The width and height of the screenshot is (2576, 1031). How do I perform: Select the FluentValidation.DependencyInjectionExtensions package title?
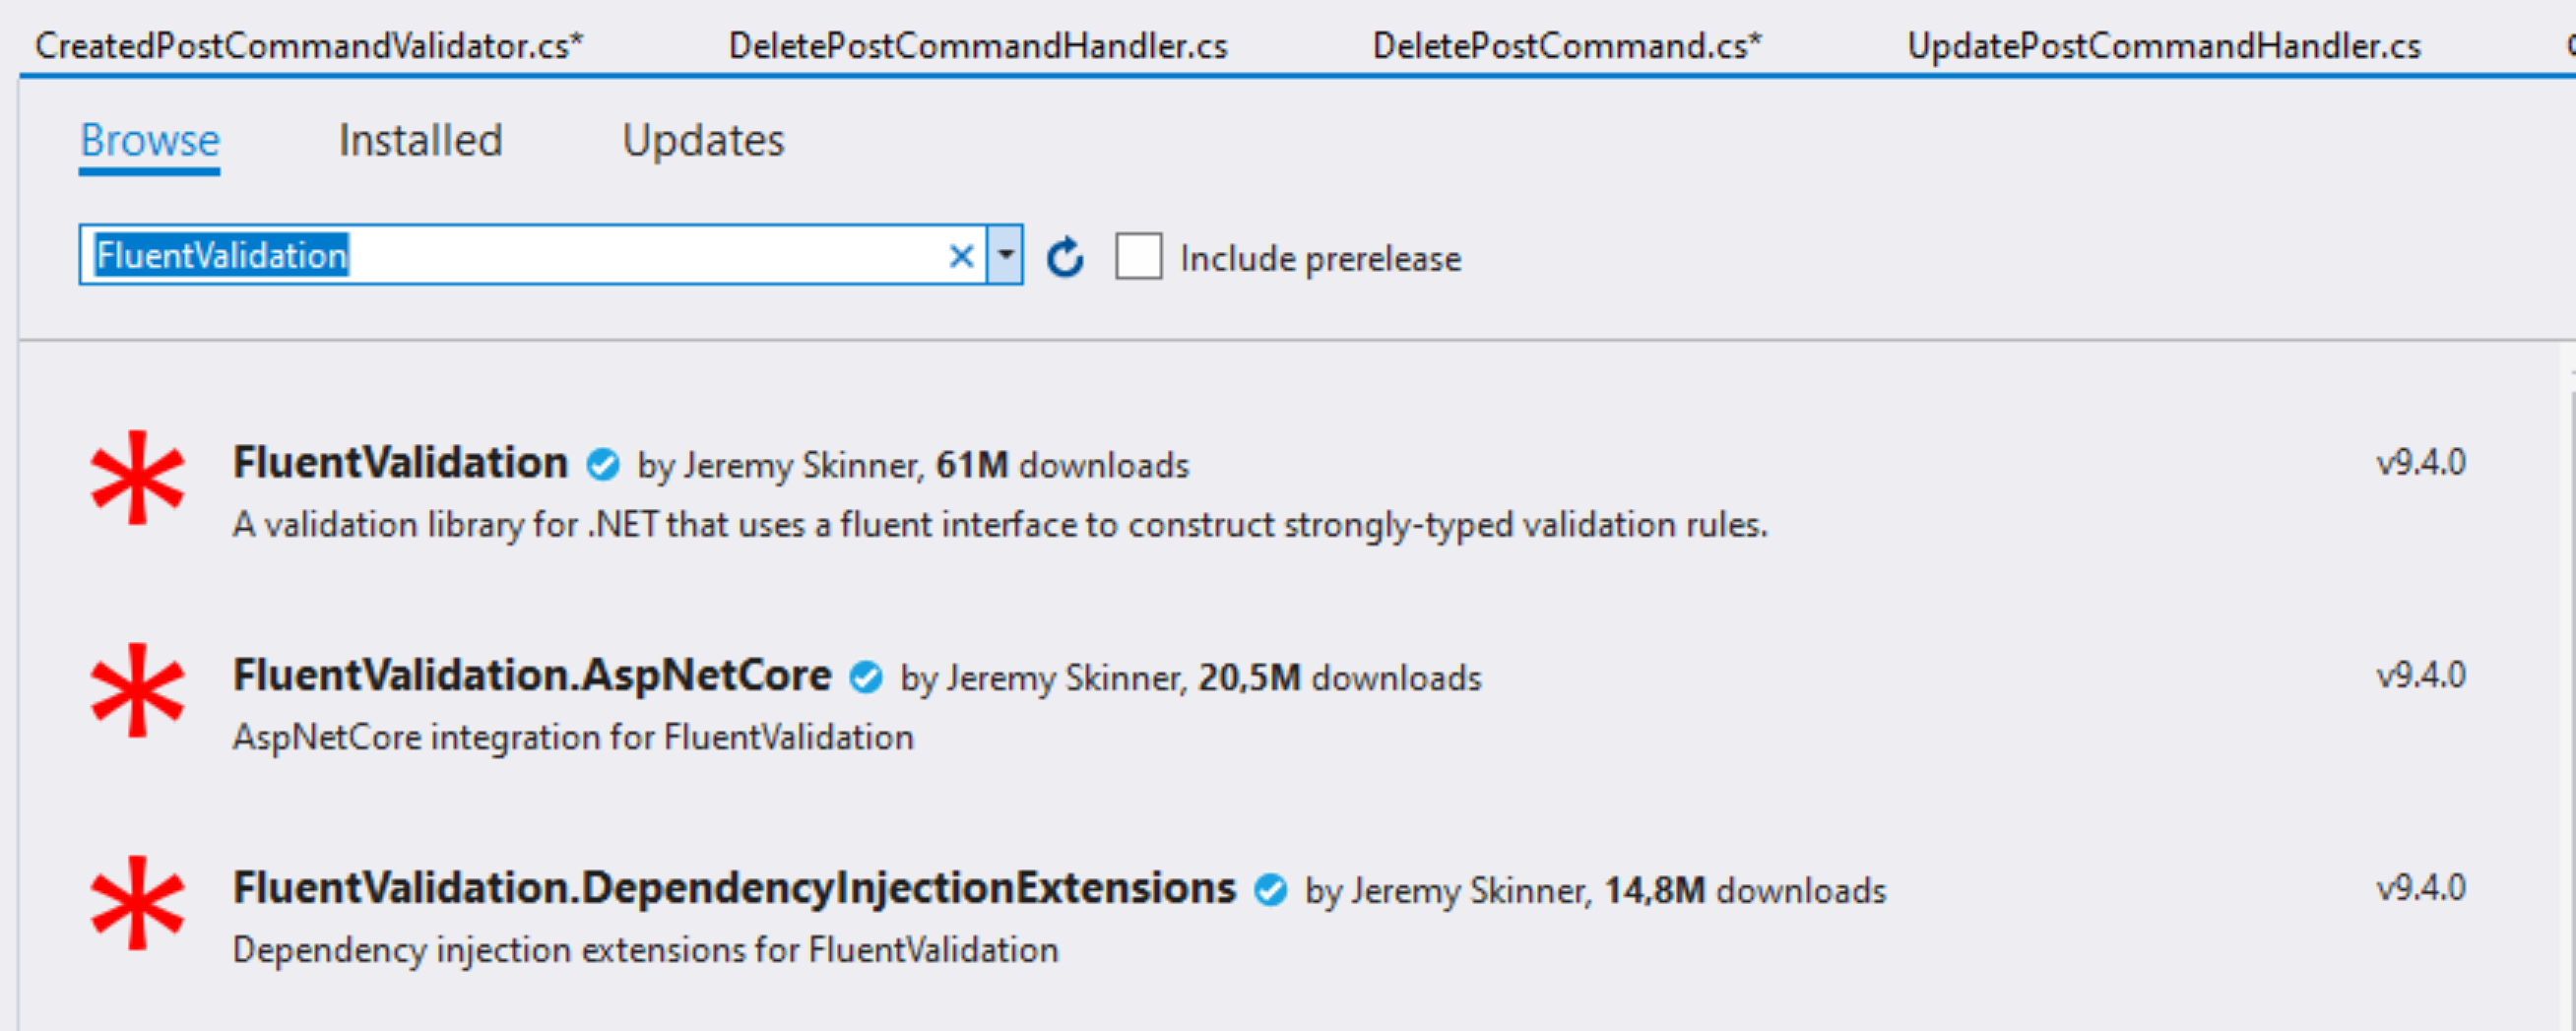(x=734, y=888)
